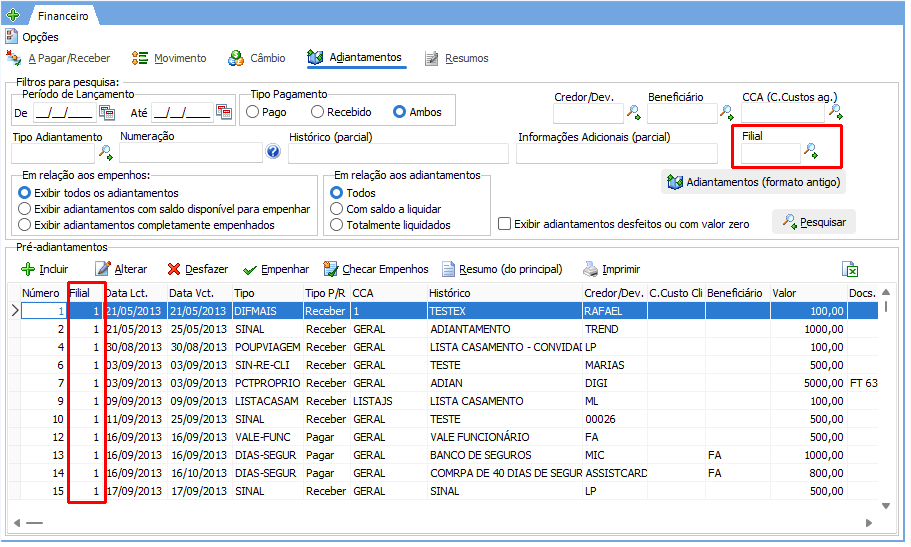Image resolution: width=911 pixels, height=547 pixels.
Task: Click the Histórico (parcial) input field
Action: [x=398, y=153]
